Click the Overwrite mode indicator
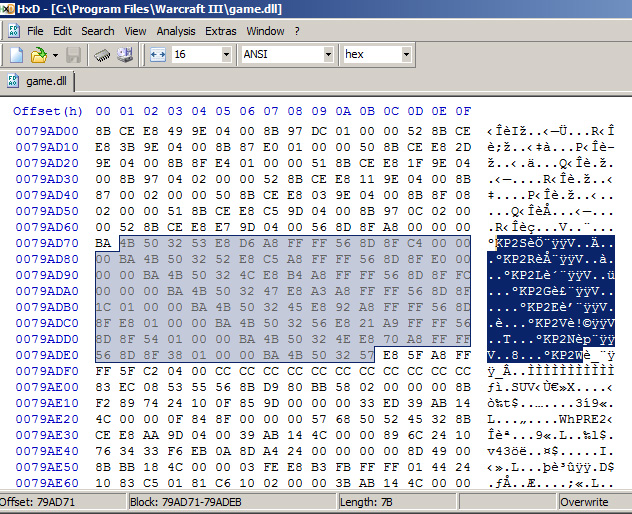Viewport: 632px width, 514px height. (584, 502)
